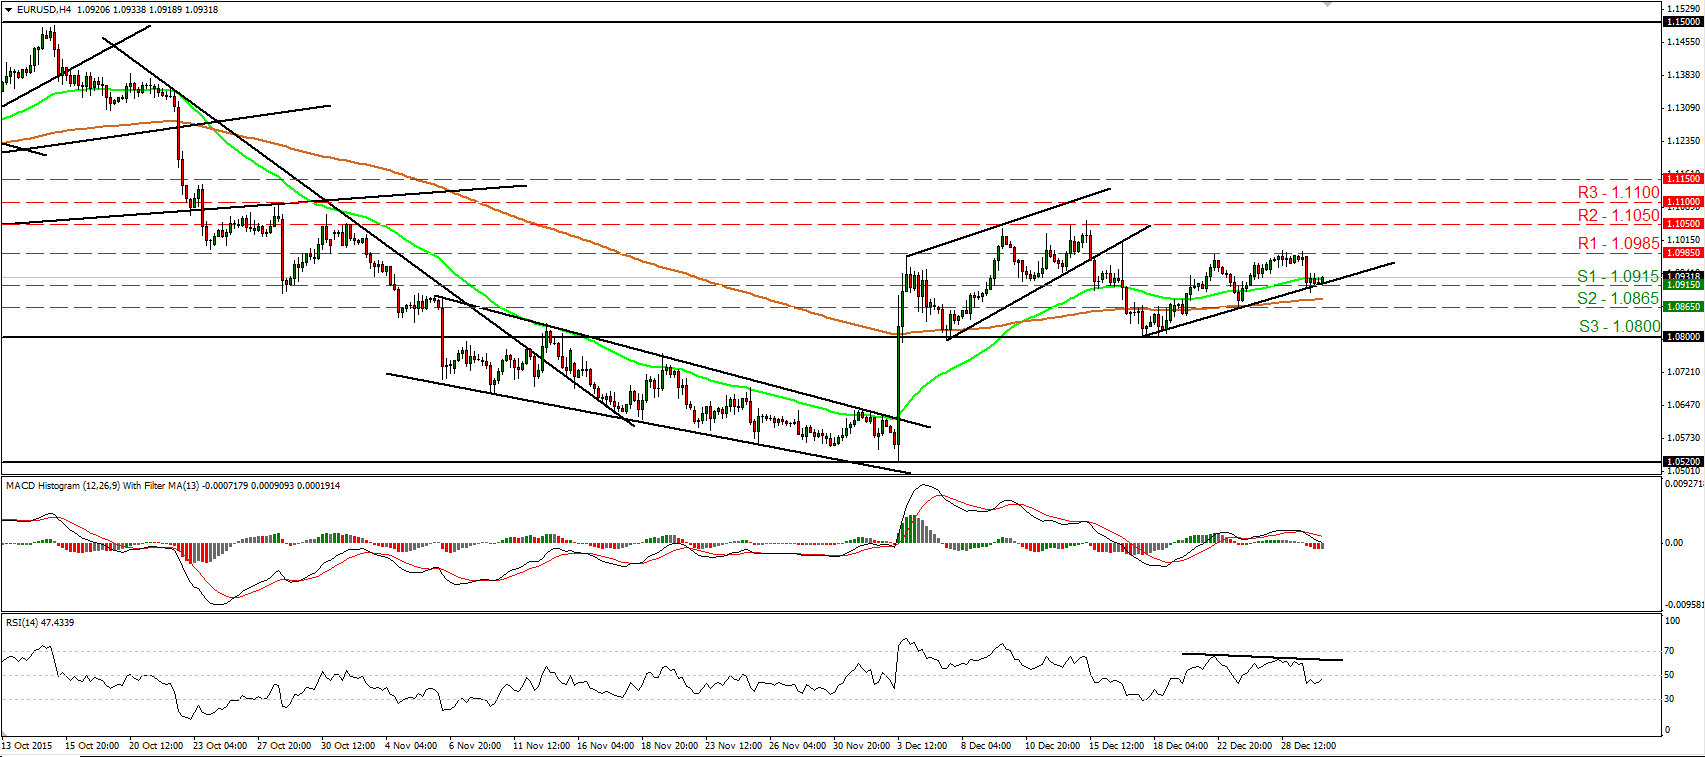Screen dimensions: 1705x757
Task: Click the 11 Nov 12:00 time label
Action: pos(541,745)
